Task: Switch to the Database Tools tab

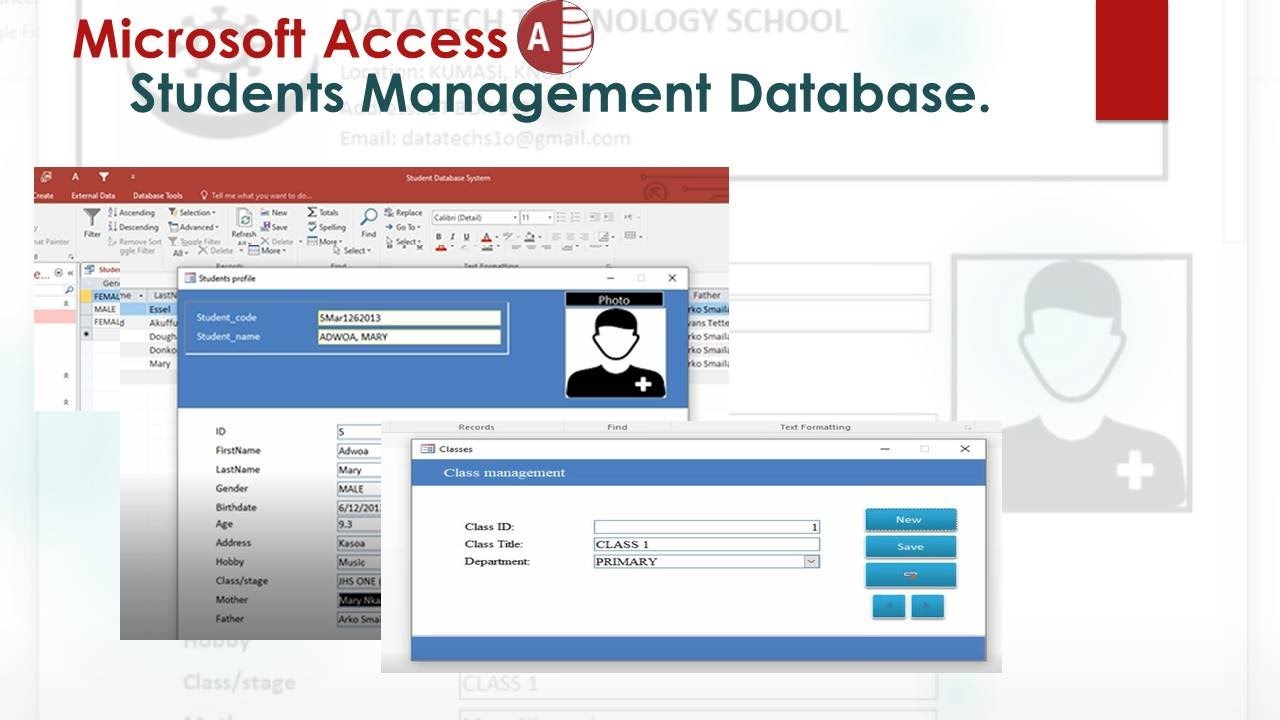Action: pos(158,196)
